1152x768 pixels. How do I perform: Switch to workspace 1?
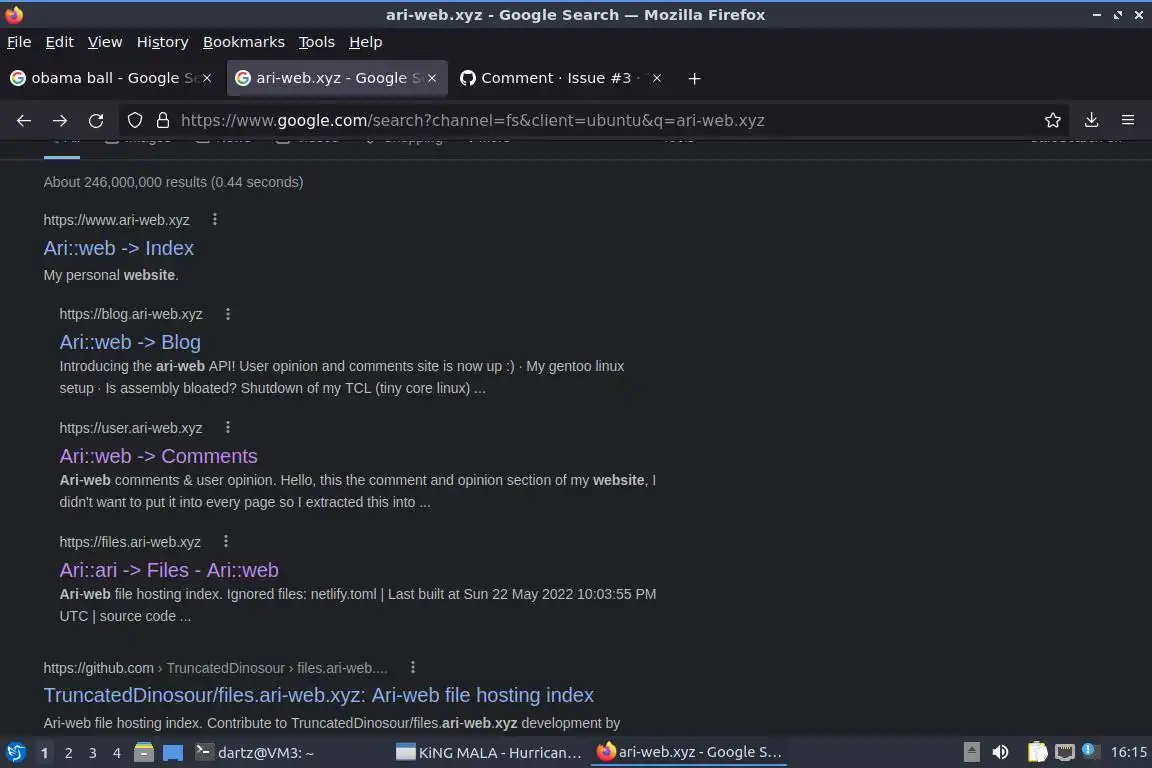[x=45, y=753]
